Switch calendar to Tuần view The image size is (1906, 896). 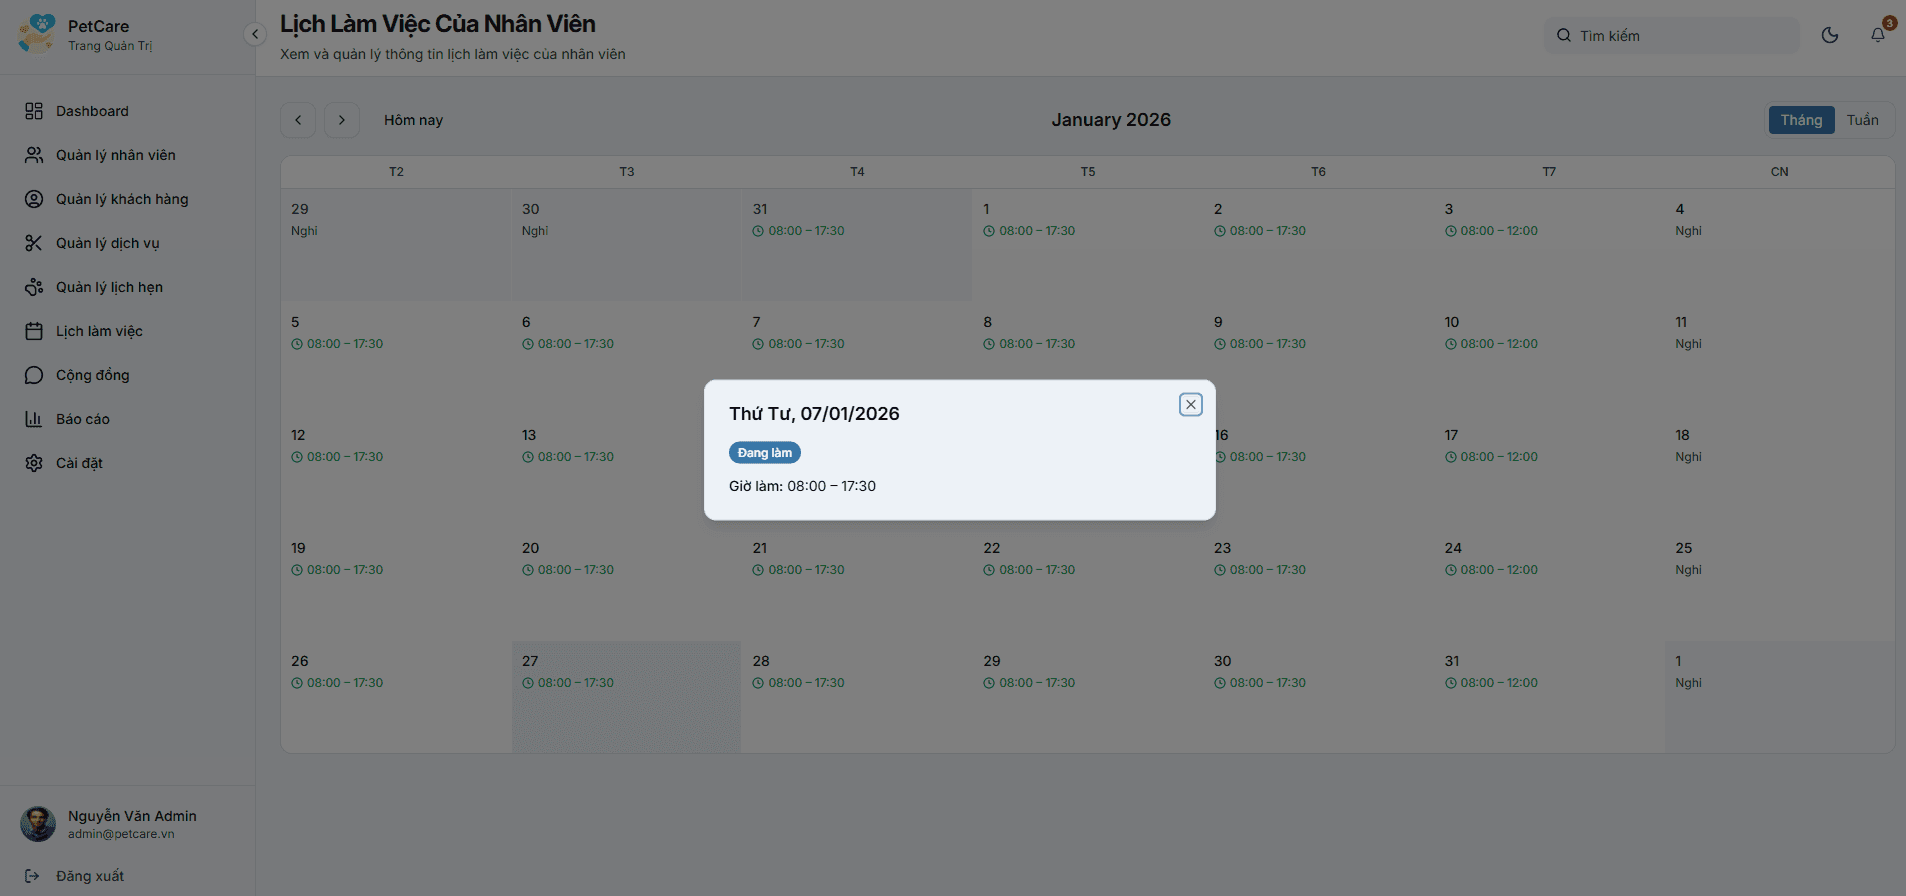[1862, 120]
